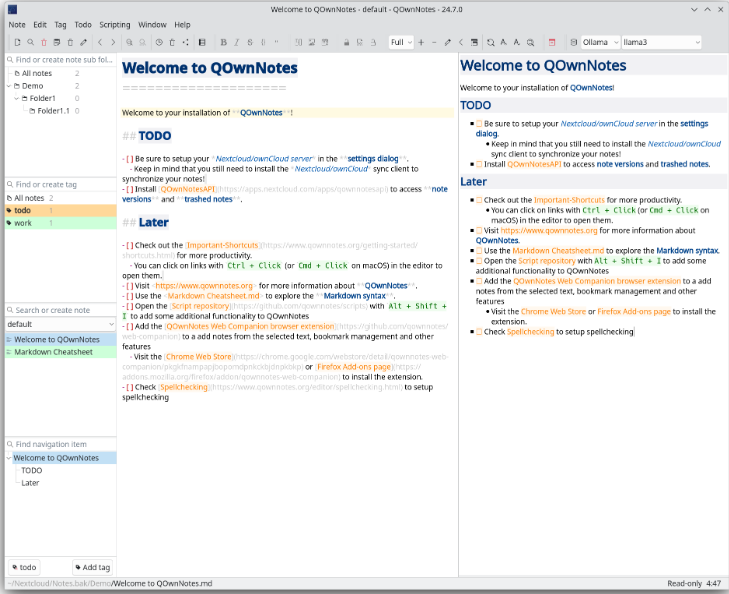Collapse the Demo folder tree node

[x=9, y=86]
